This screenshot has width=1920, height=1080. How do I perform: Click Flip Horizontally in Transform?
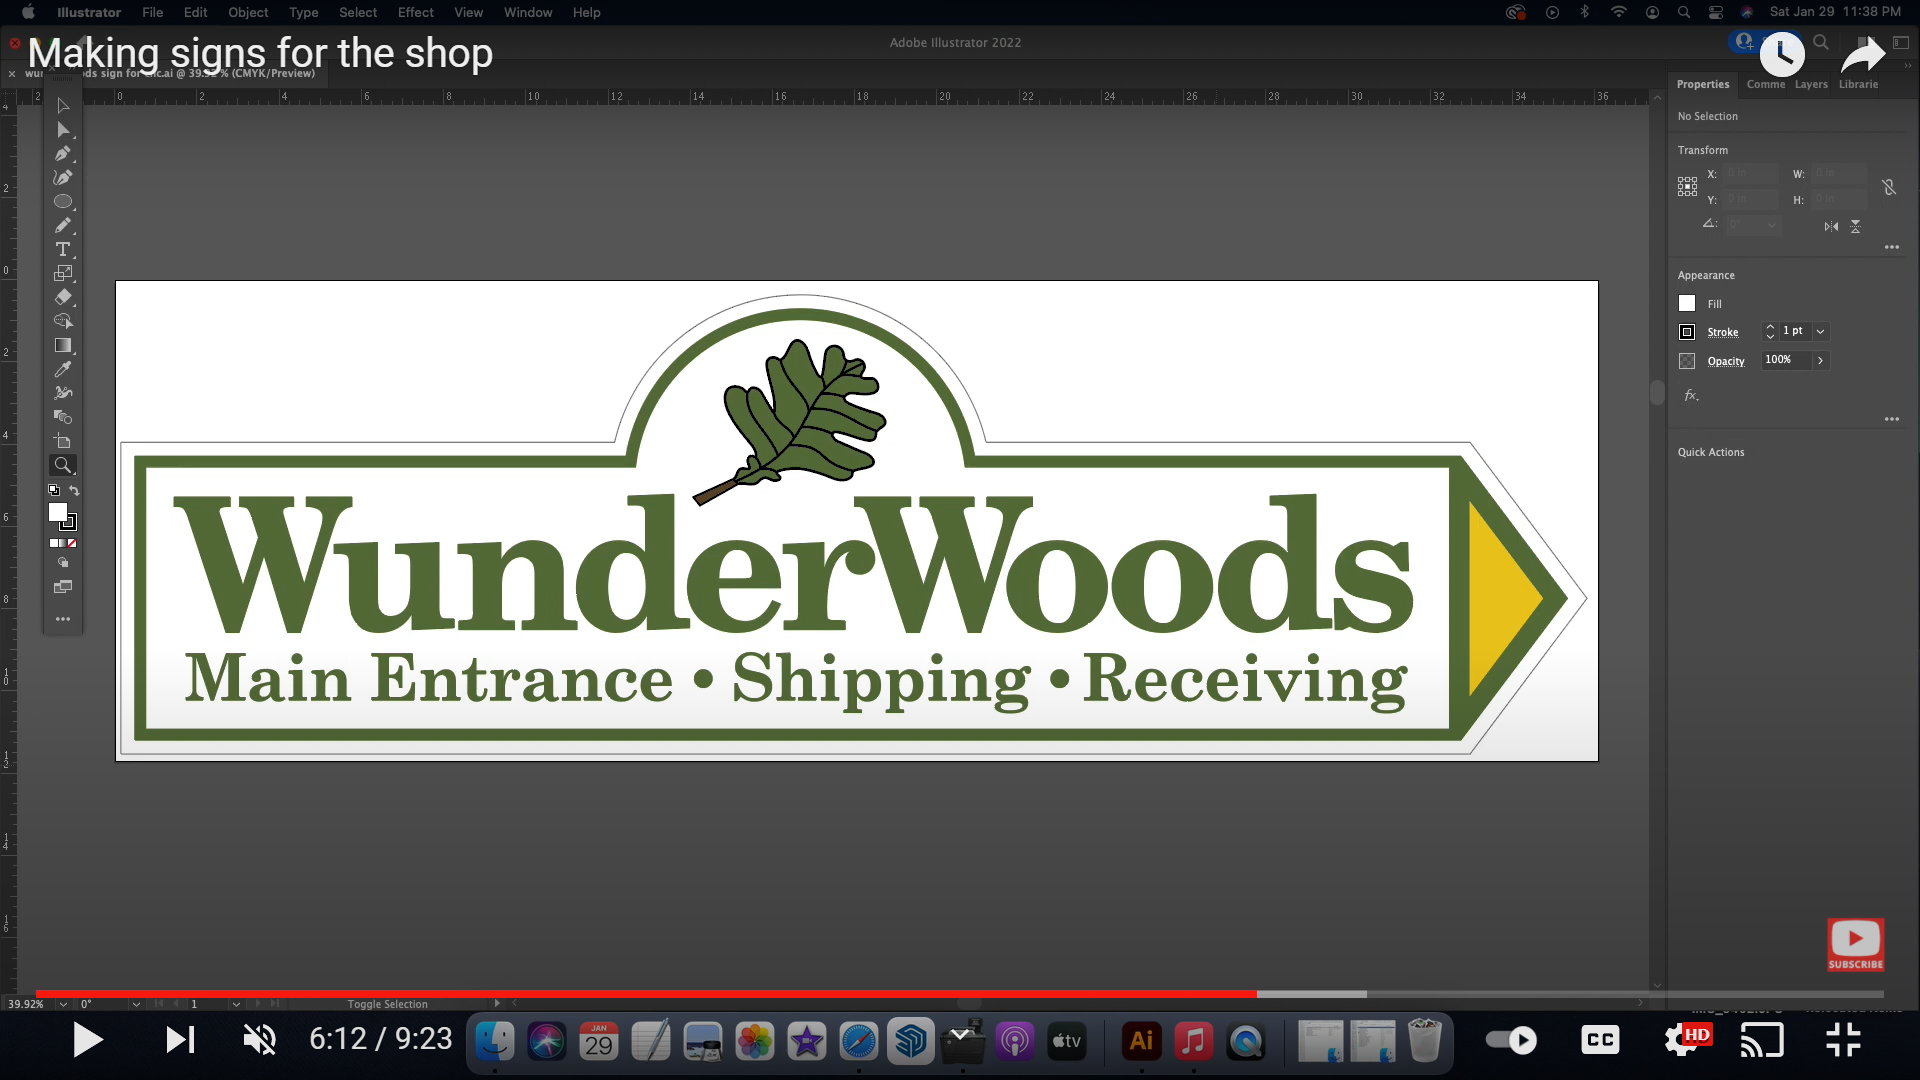1831,227
